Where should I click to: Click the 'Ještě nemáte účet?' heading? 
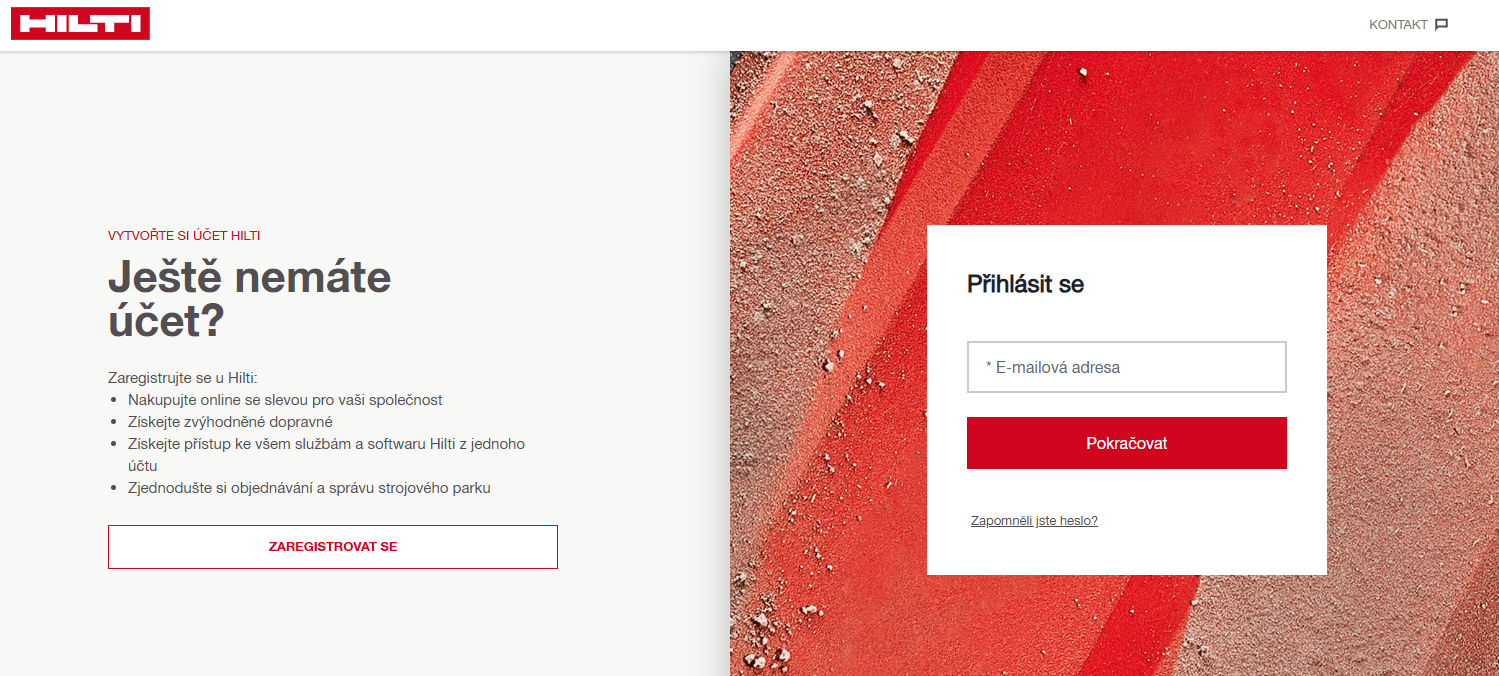point(249,298)
